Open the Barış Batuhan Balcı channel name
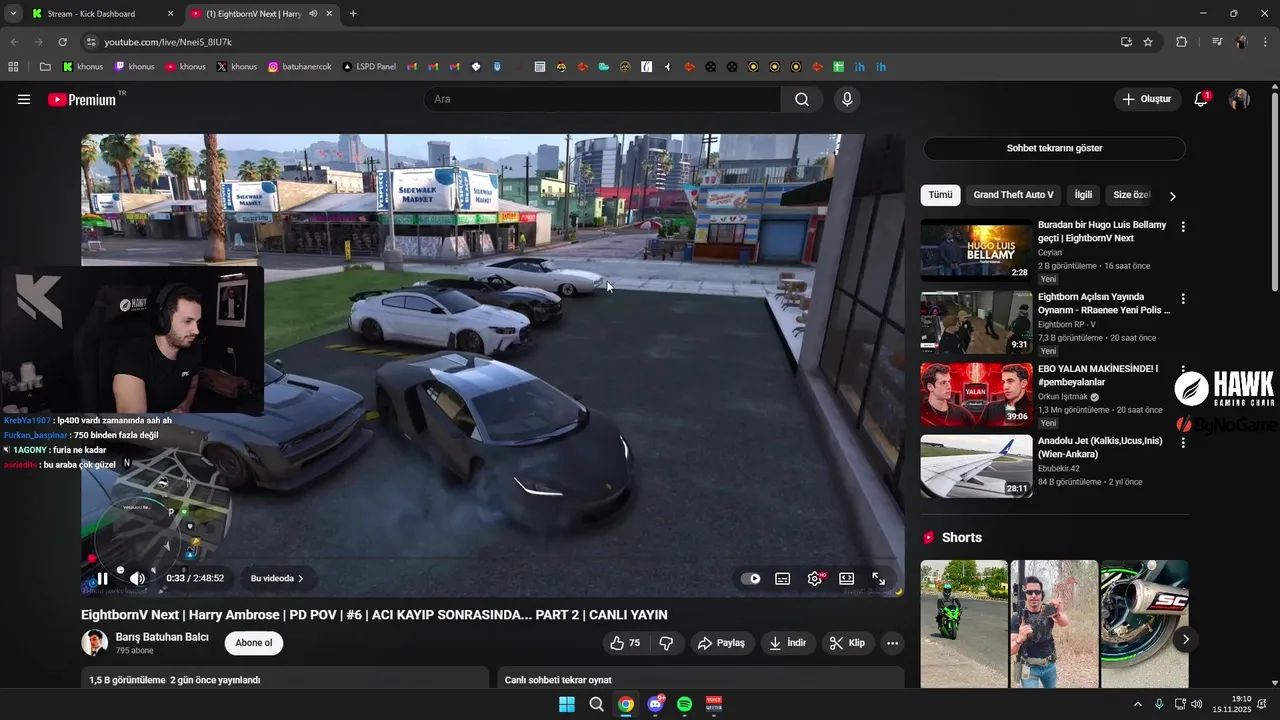 tap(162, 637)
